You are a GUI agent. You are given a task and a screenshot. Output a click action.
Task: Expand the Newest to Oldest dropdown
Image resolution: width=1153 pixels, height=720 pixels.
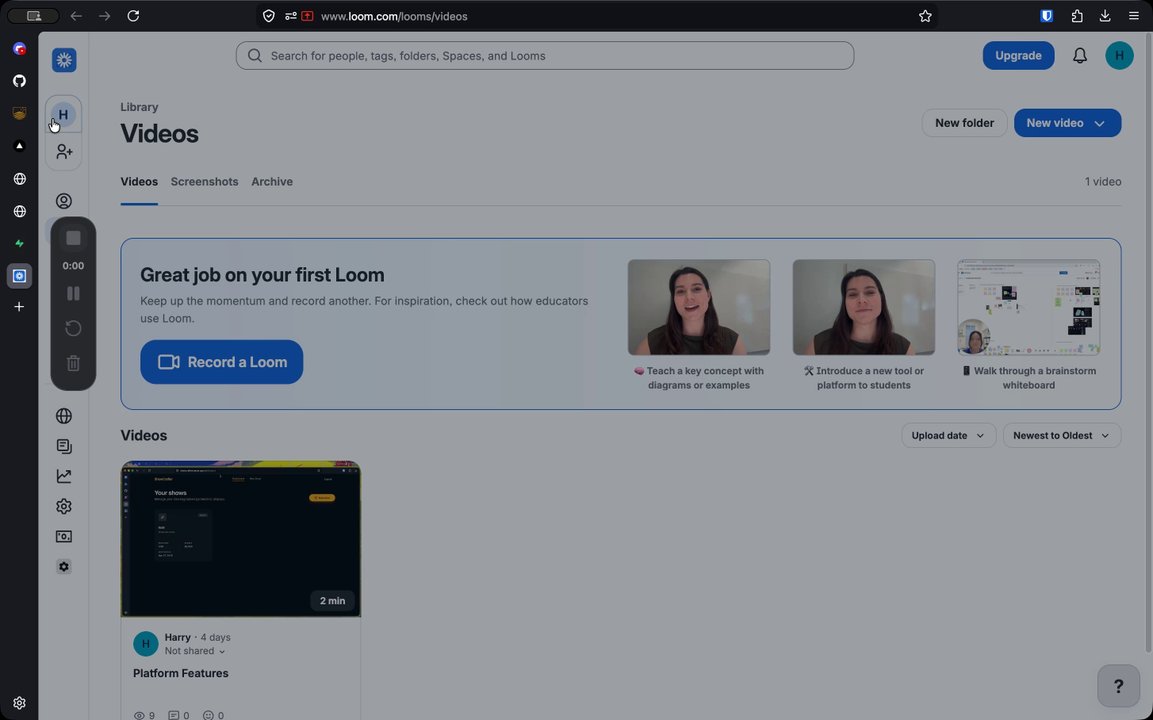tap(1061, 435)
